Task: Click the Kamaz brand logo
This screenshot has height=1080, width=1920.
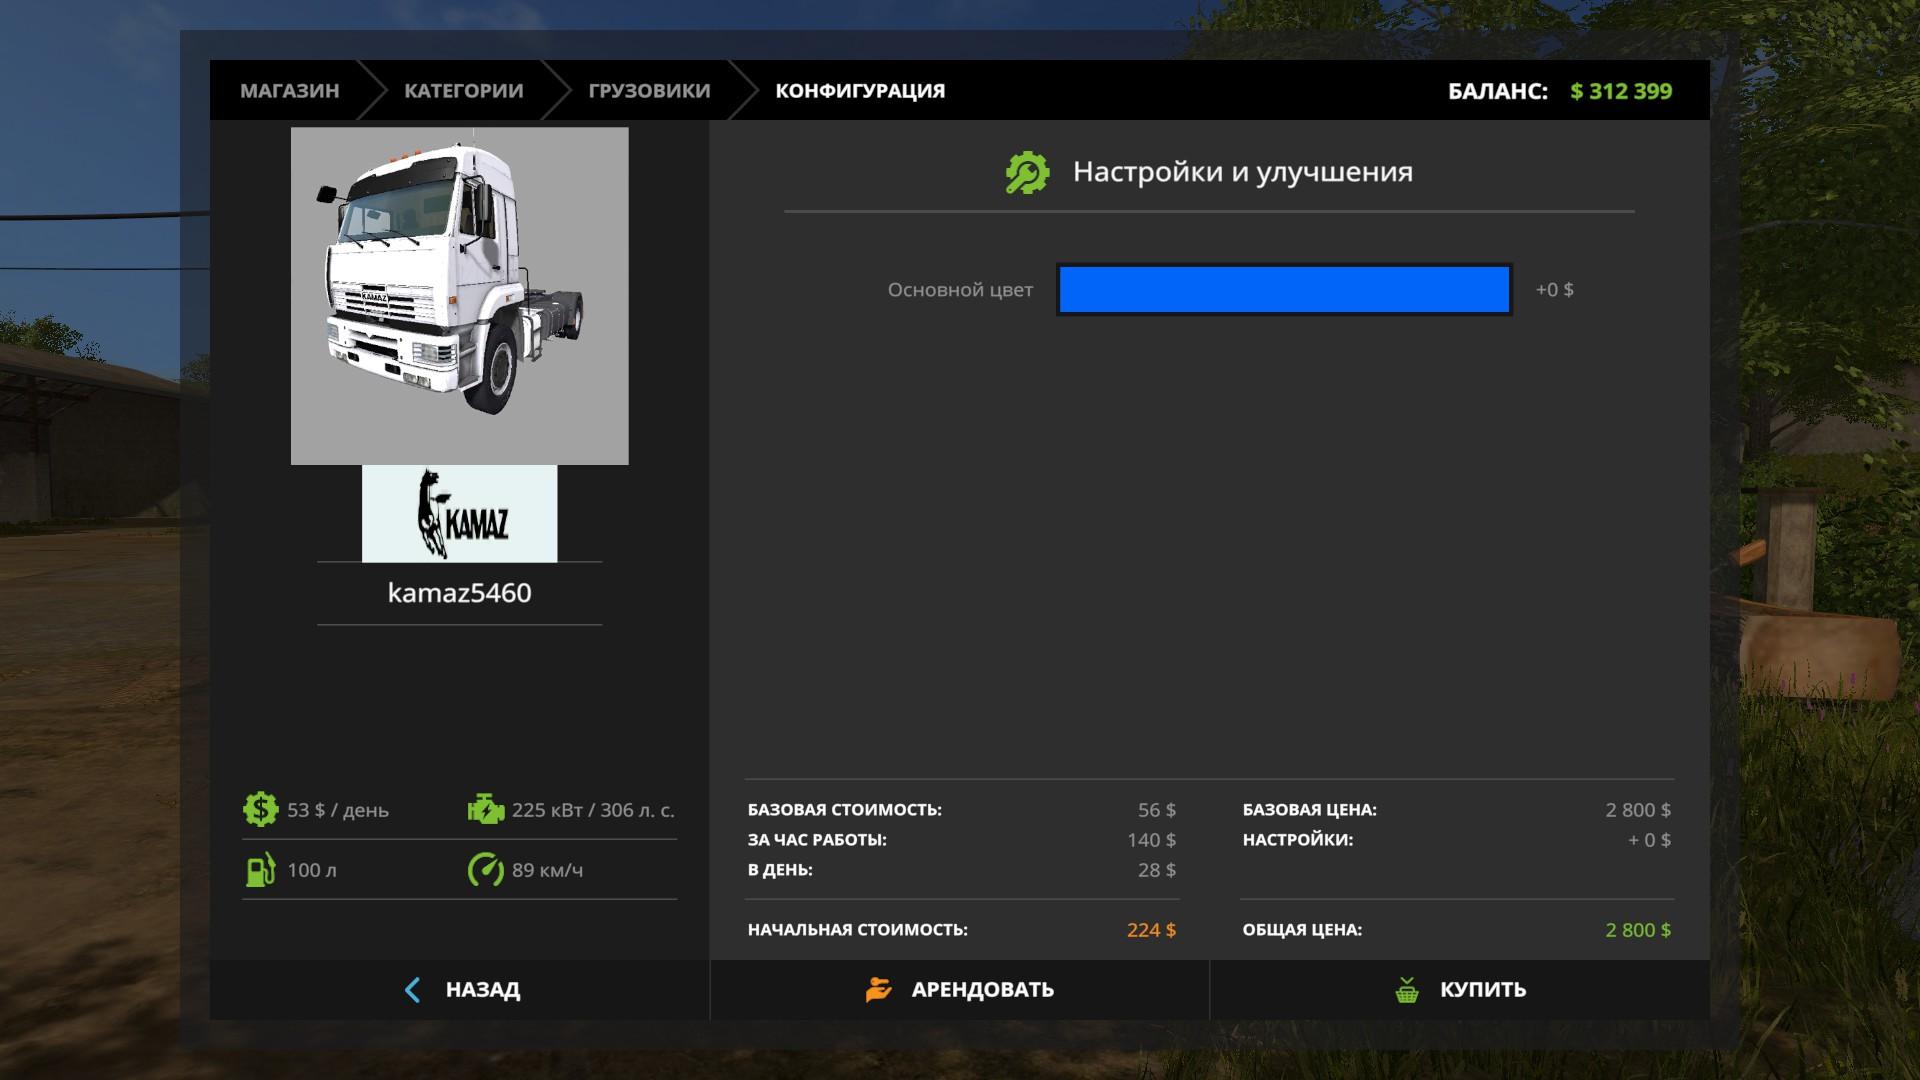Action: click(459, 513)
